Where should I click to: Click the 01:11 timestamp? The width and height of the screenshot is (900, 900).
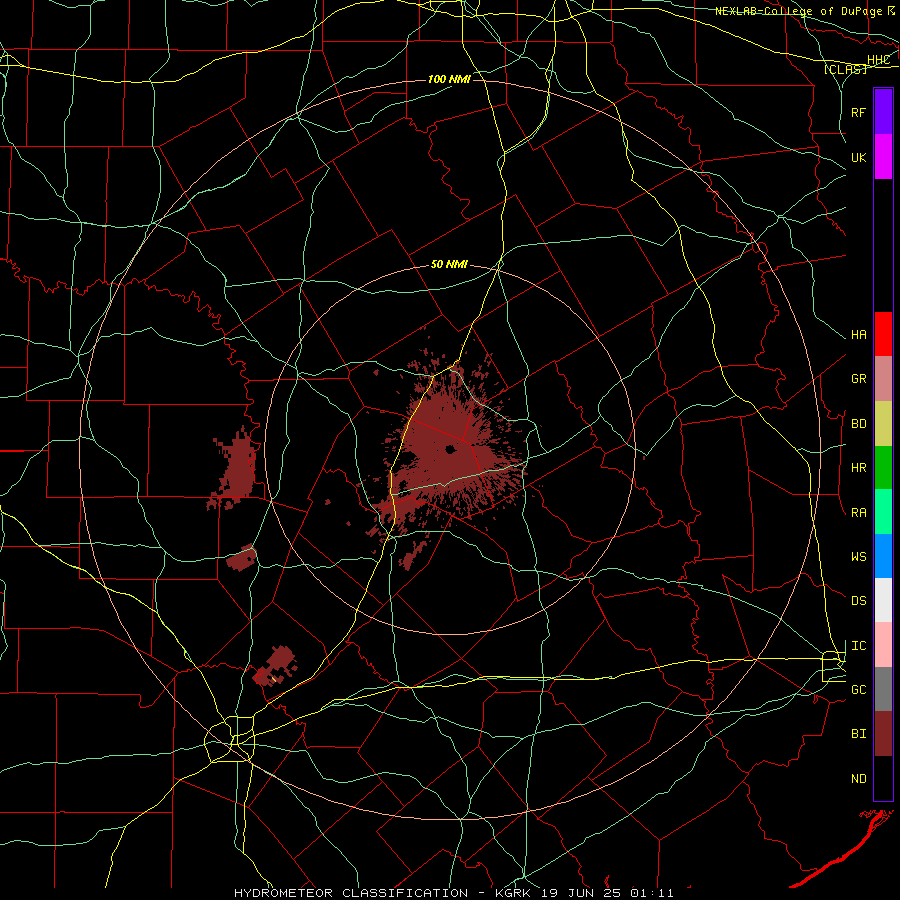652,893
